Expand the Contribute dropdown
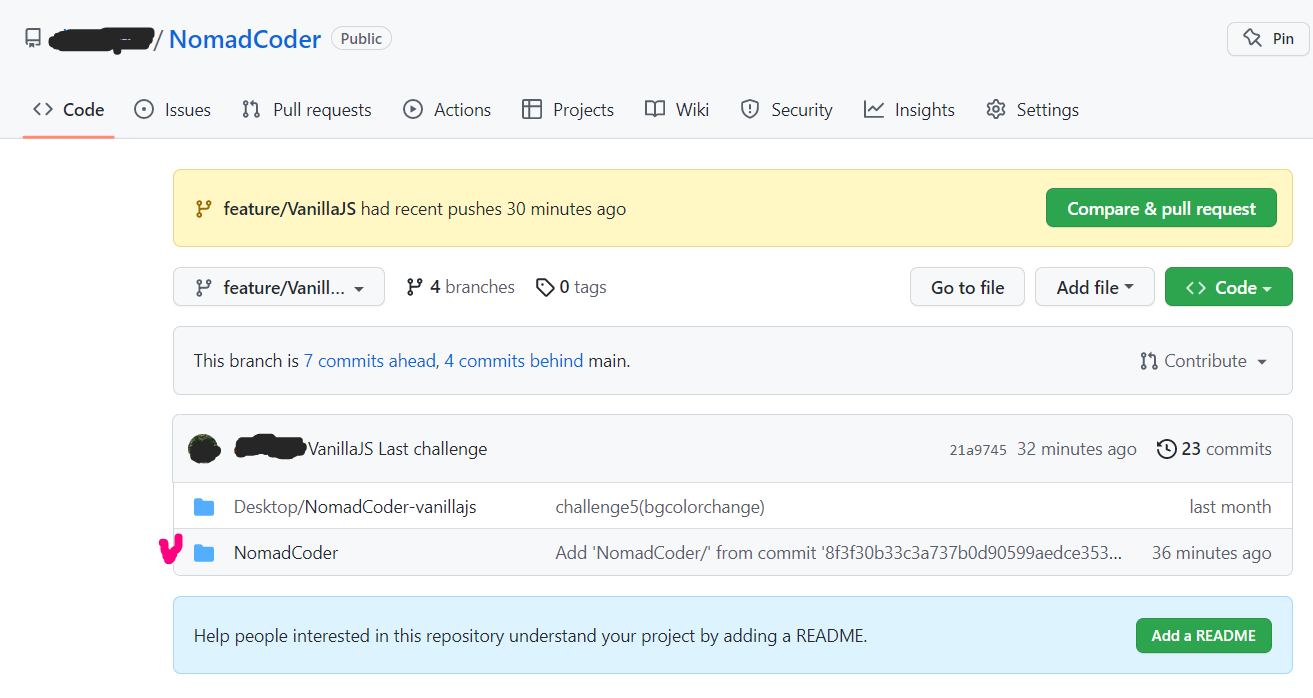The image size is (1313, 698). click(1204, 361)
